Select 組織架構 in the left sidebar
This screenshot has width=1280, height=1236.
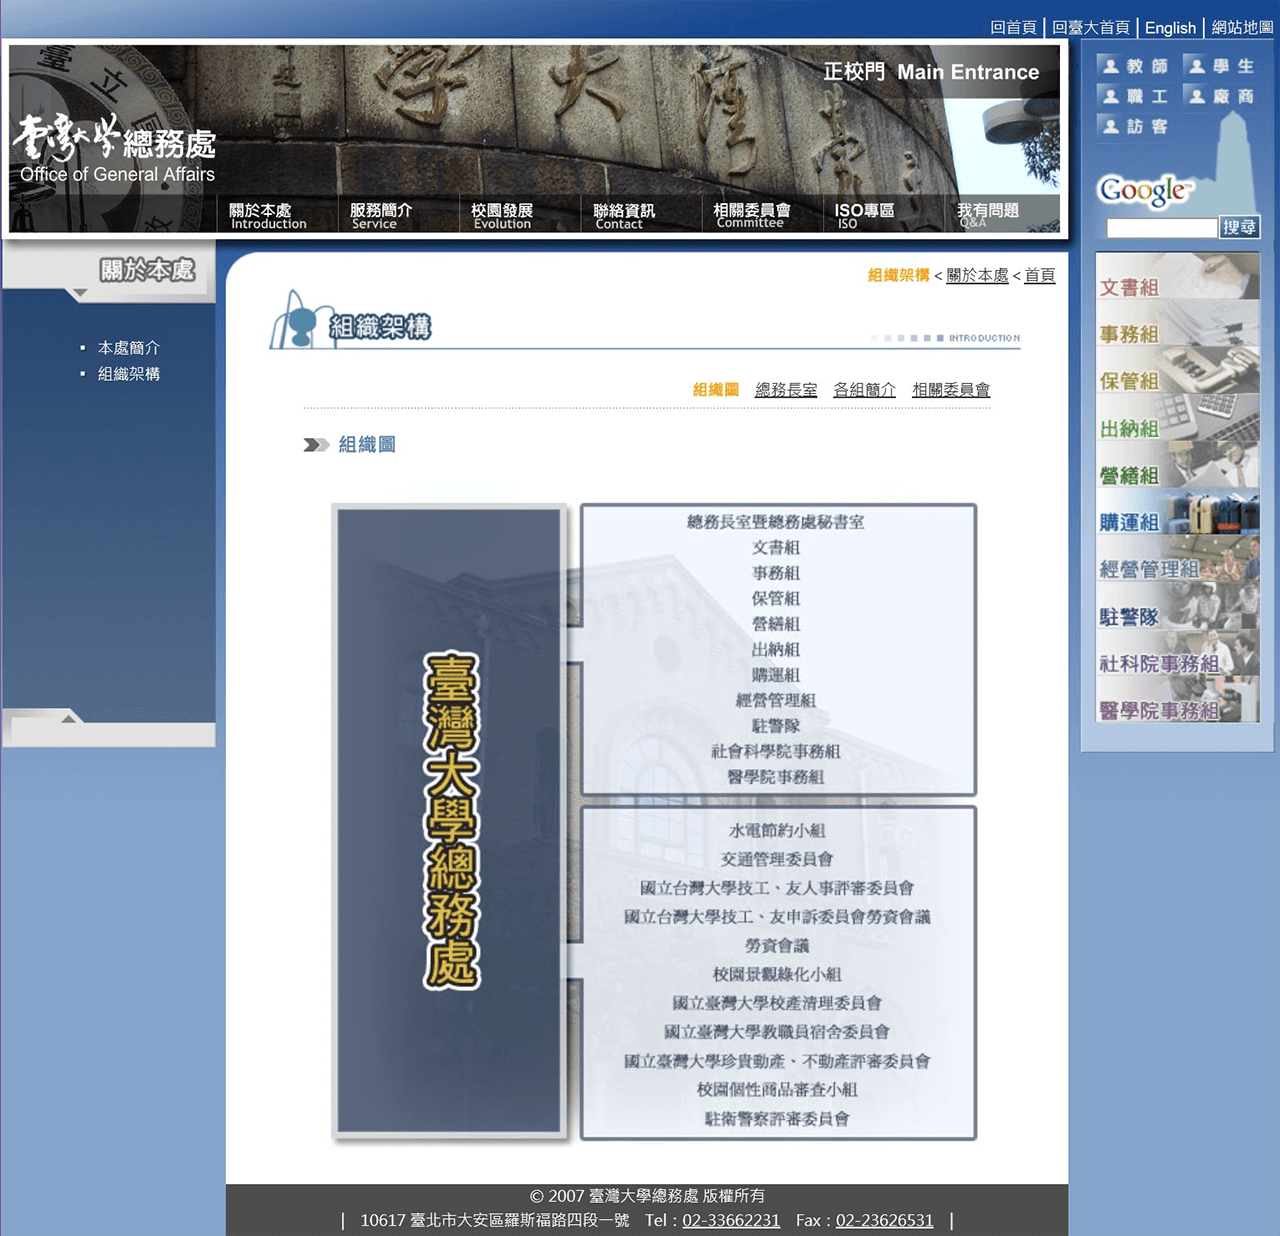pyautogui.click(x=129, y=374)
